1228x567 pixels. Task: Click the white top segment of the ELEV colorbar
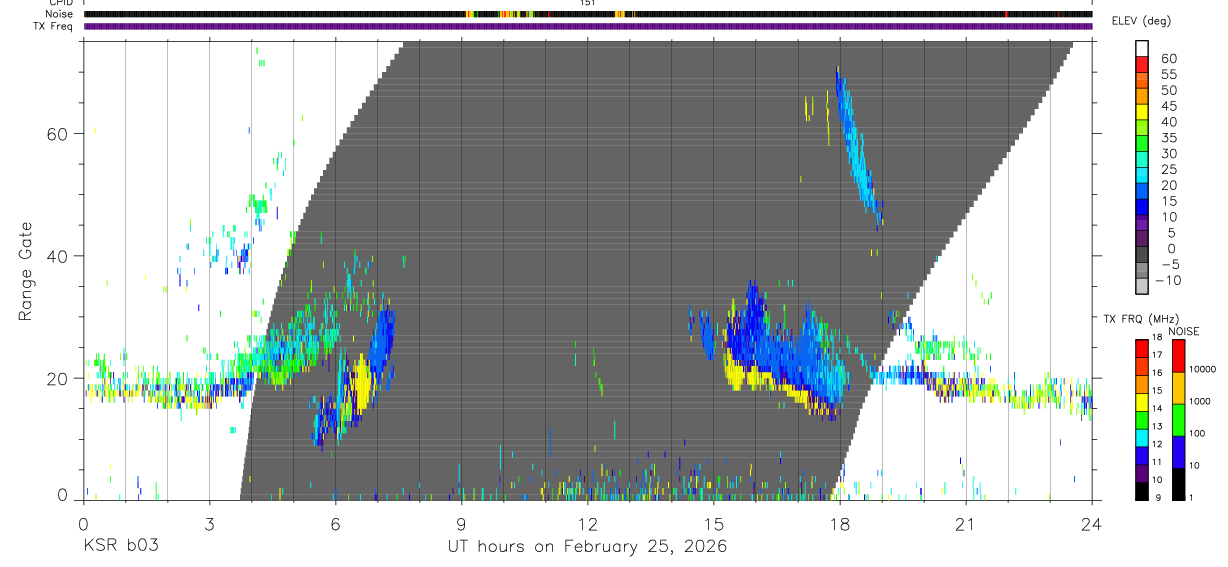[1142, 49]
